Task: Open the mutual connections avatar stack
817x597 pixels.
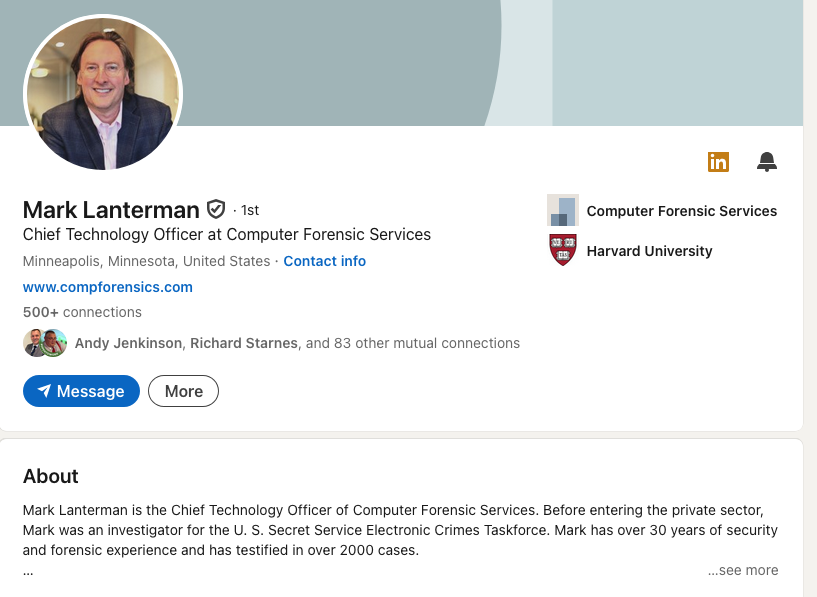Action: click(x=45, y=342)
